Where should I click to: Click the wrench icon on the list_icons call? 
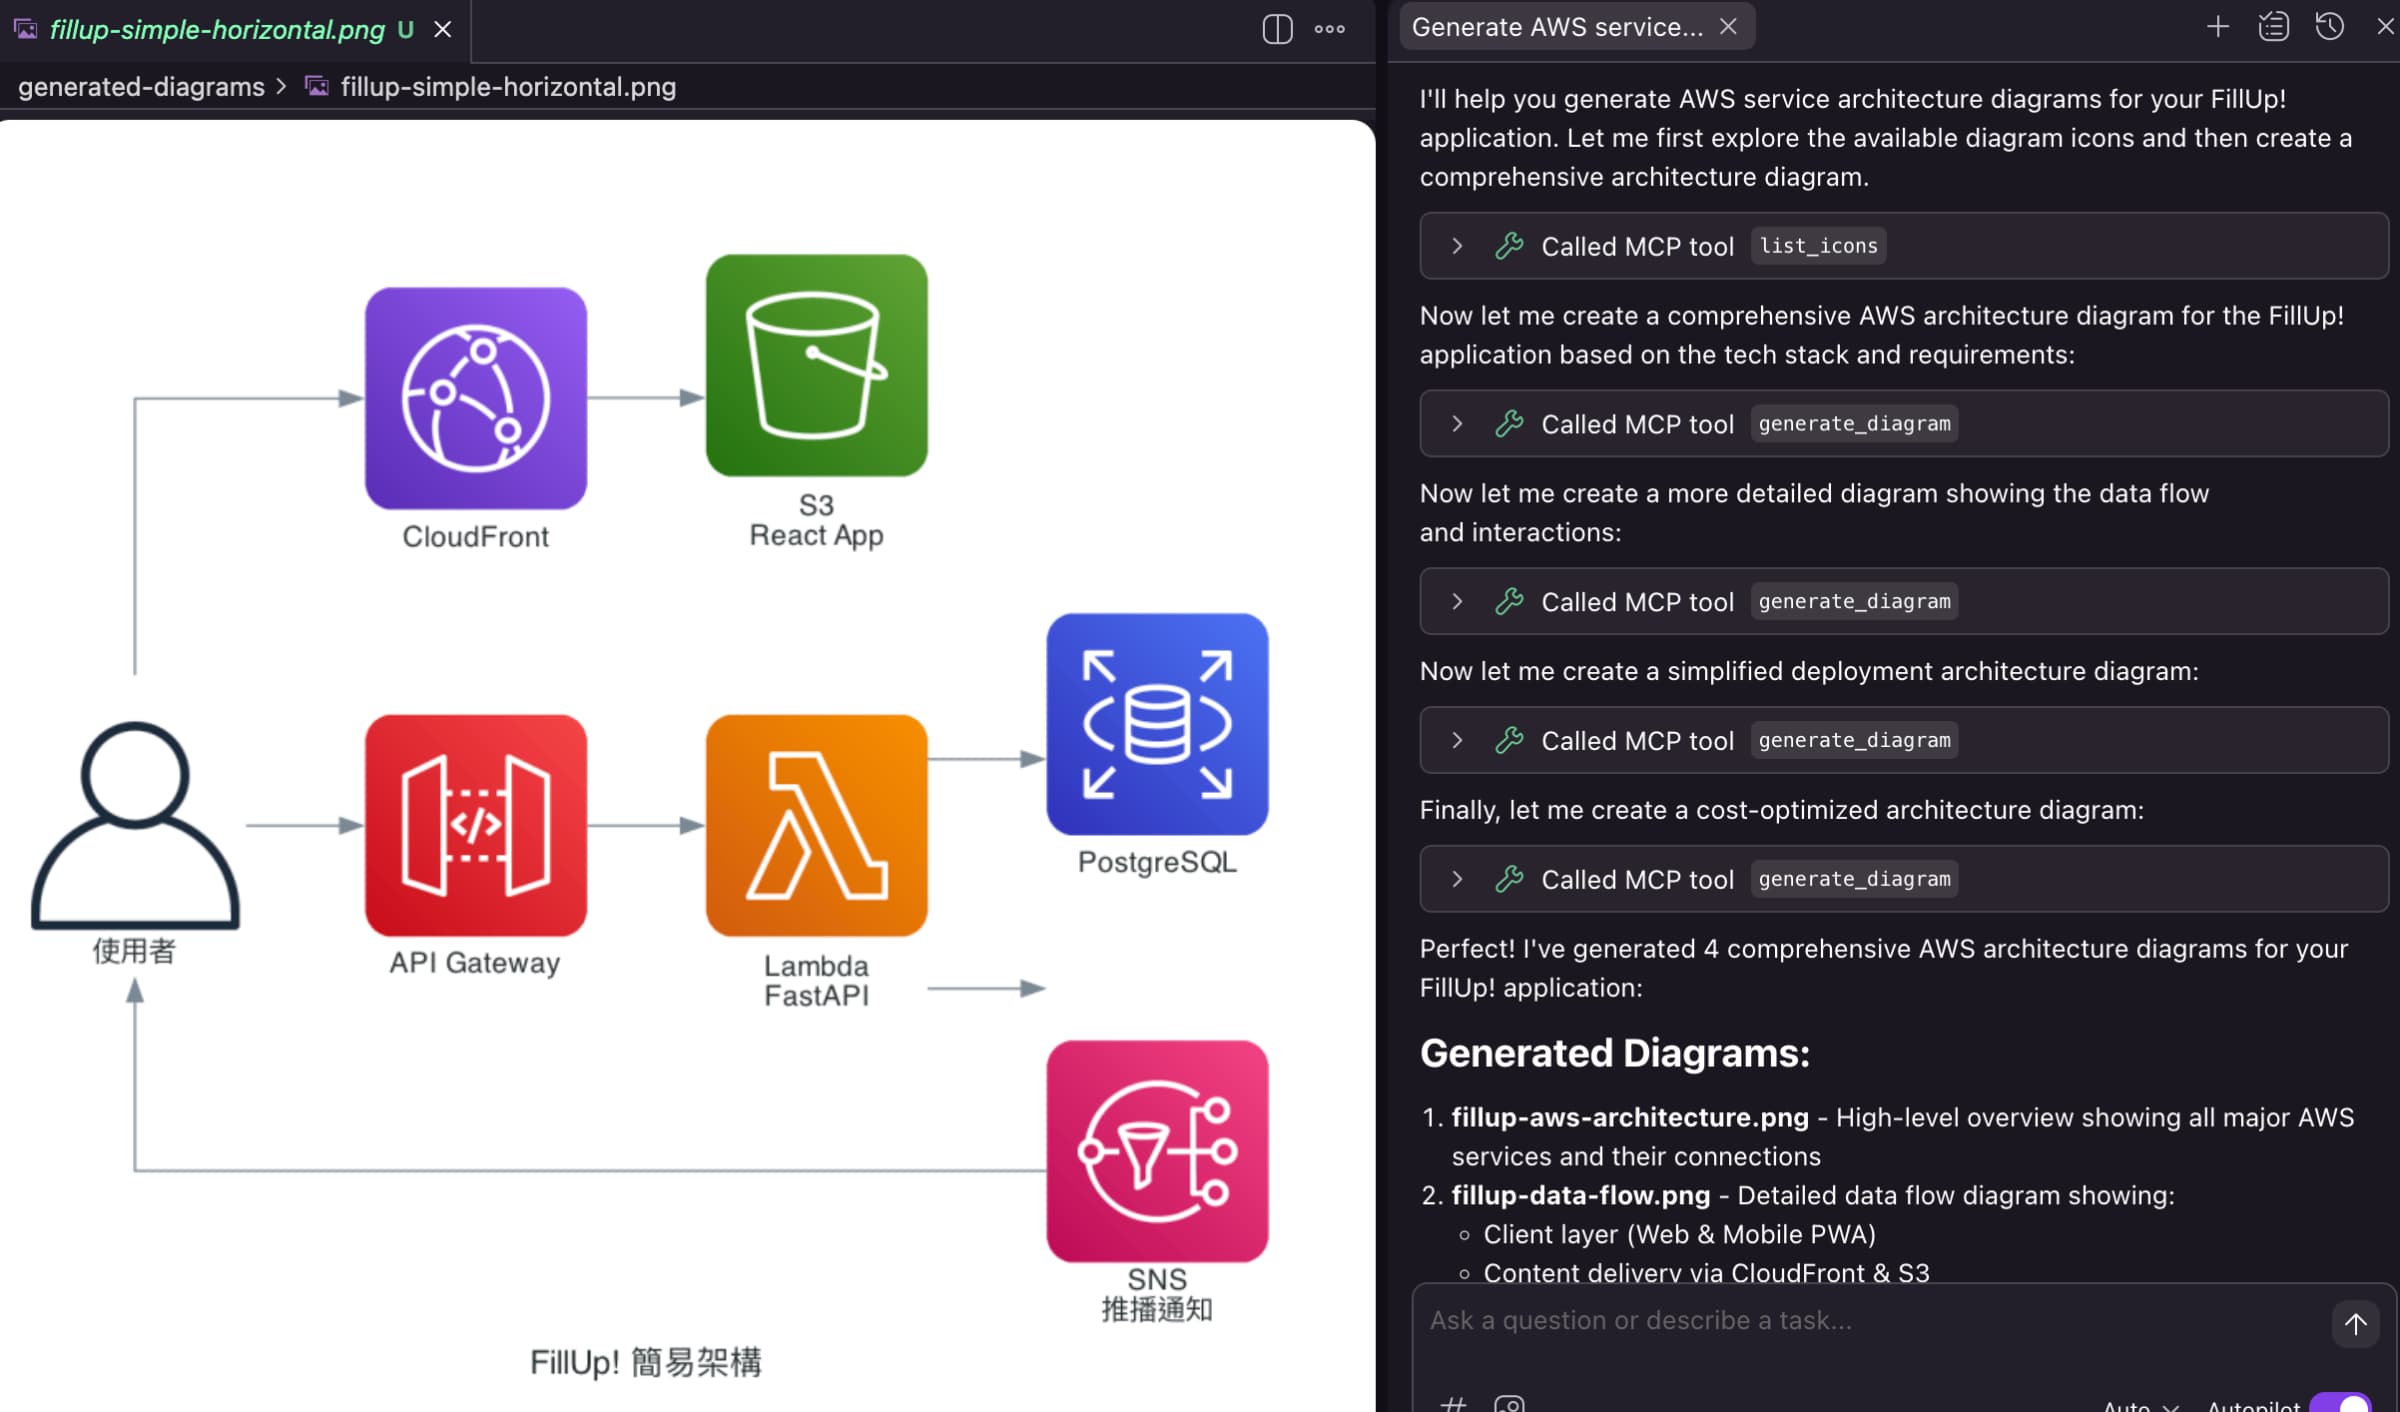1508,245
